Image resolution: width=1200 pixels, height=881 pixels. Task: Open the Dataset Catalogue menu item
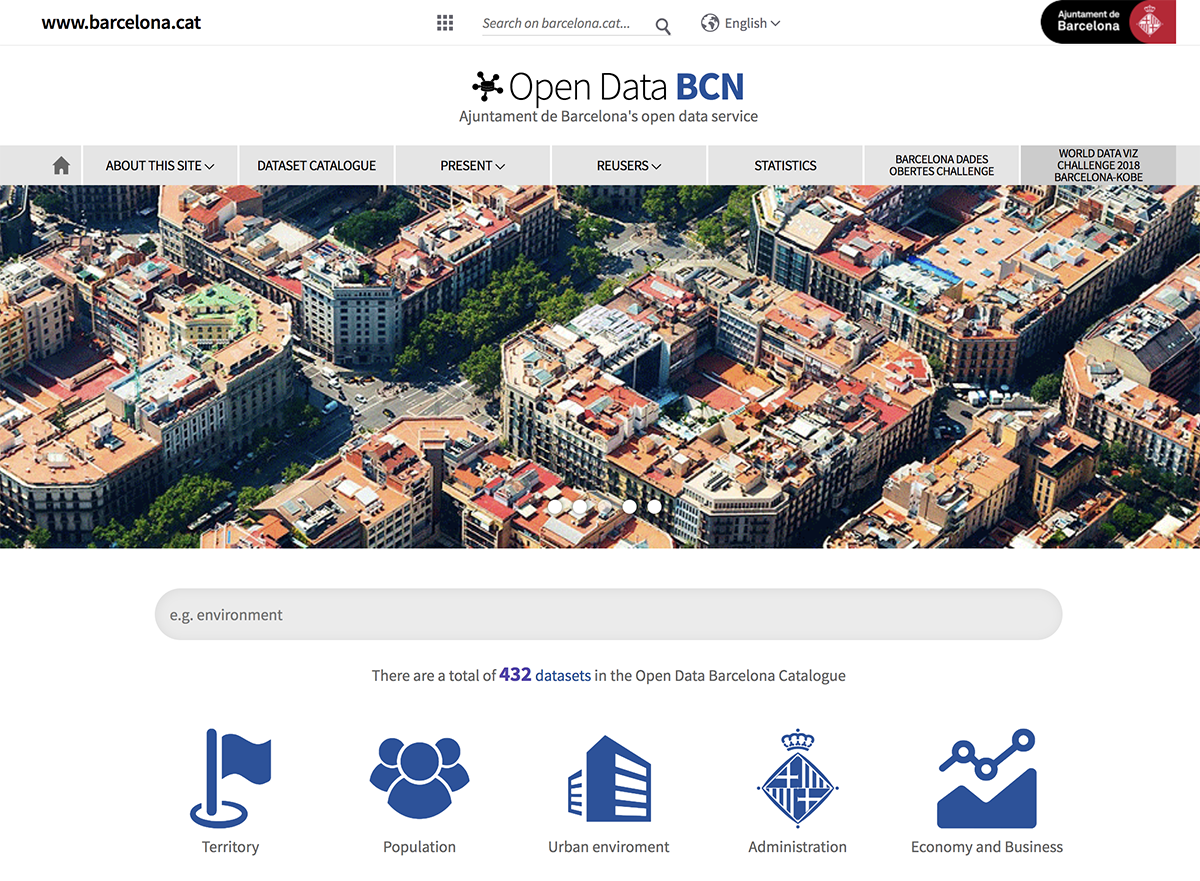pos(316,166)
